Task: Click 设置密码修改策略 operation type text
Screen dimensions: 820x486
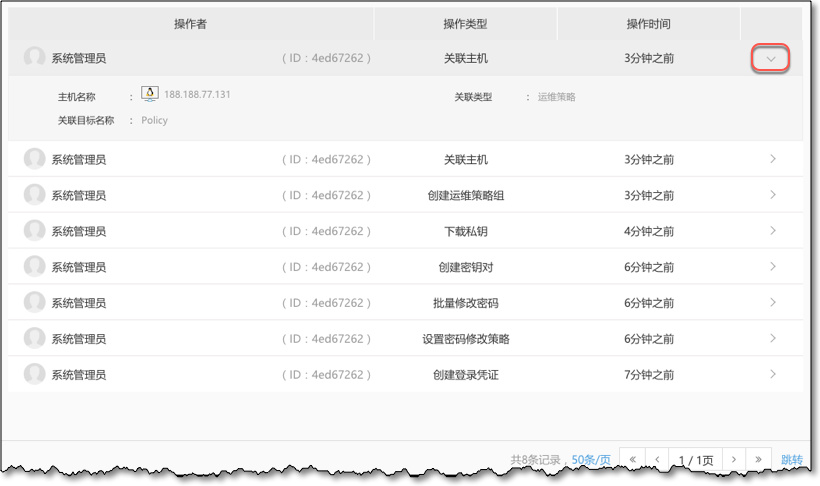Action: pyautogui.click(x=465, y=339)
